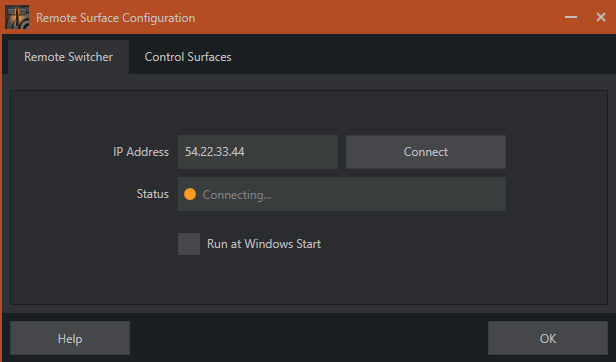
Task: Click the Remote Surface Configuration title text
Action: click(116, 18)
